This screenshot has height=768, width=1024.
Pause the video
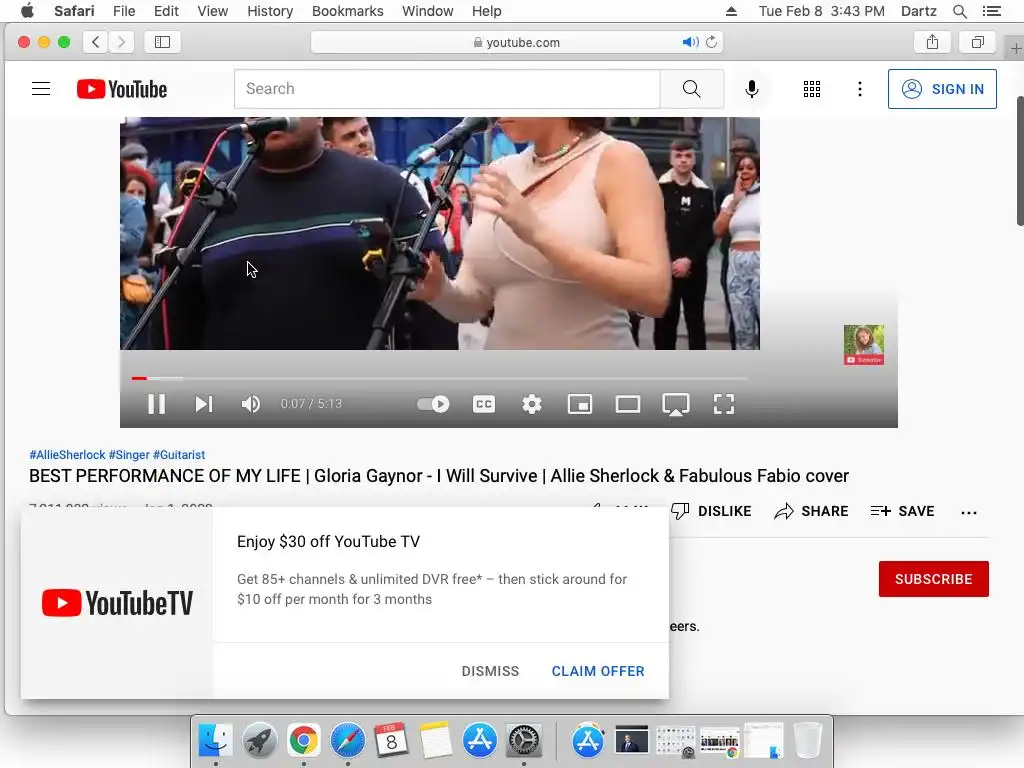156,404
